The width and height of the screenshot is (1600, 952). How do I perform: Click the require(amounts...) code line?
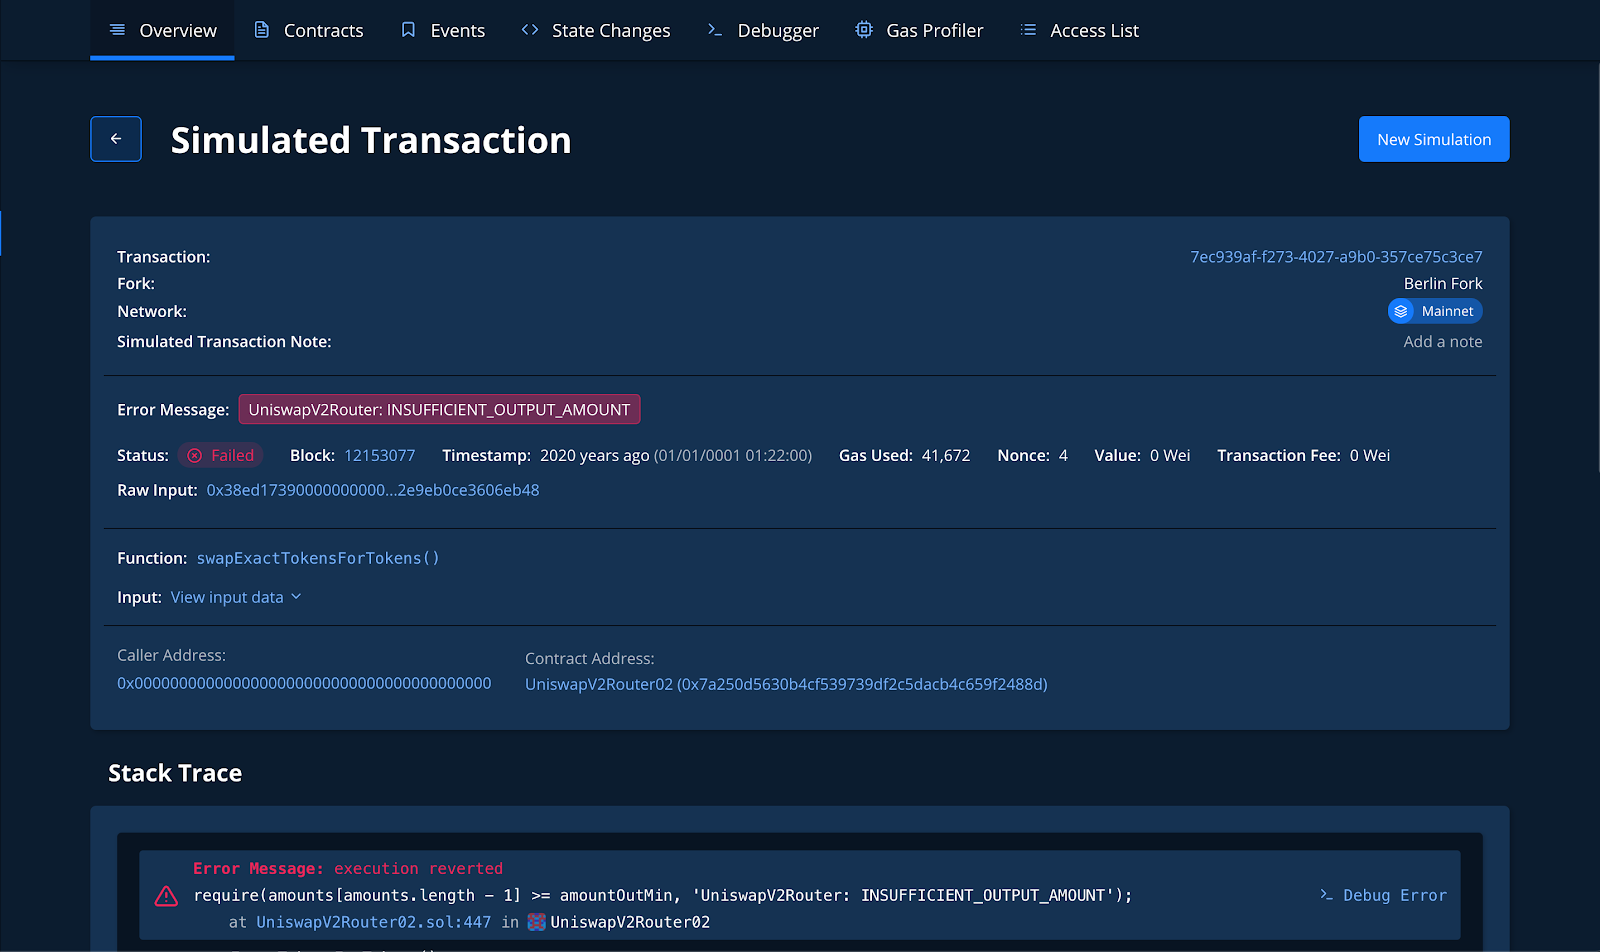pyautogui.click(x=663, y=895)
